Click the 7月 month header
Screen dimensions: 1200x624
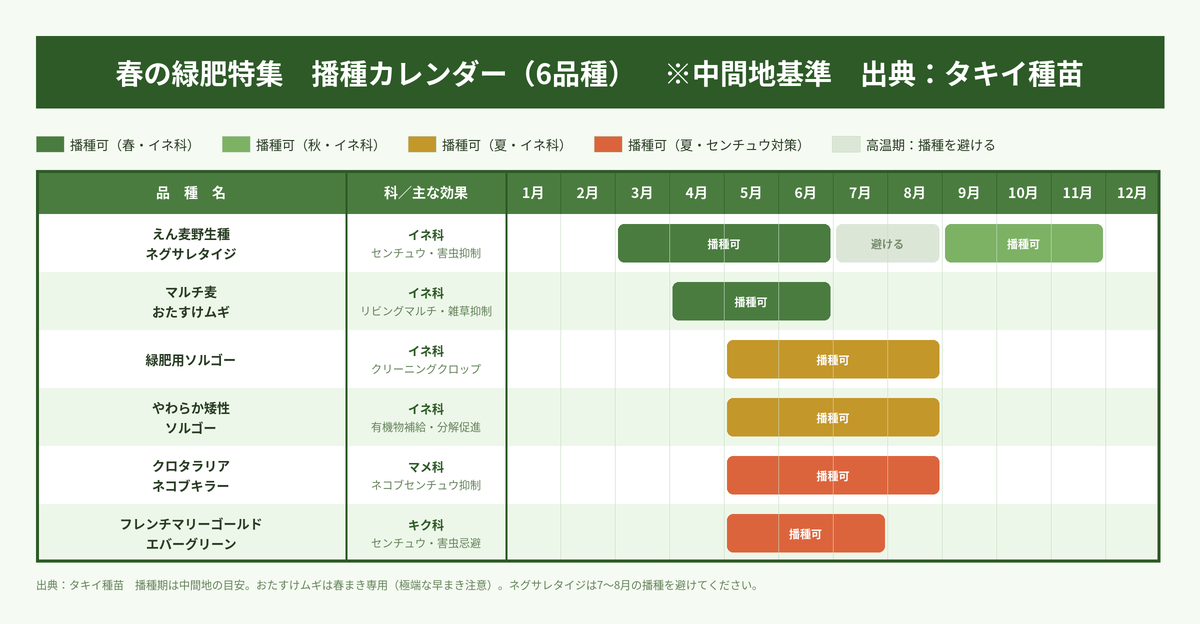[x=860, y=193]
